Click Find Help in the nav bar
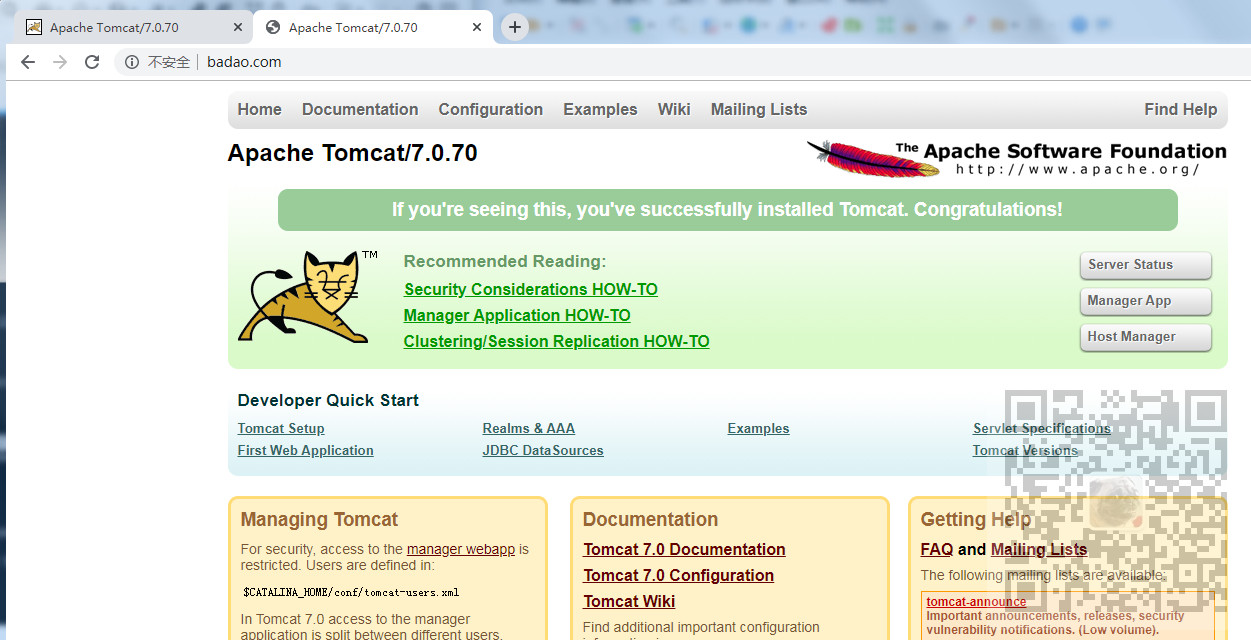This screenshot has height=640, width=1251. pyautogui.click(x=1181, y=110)
